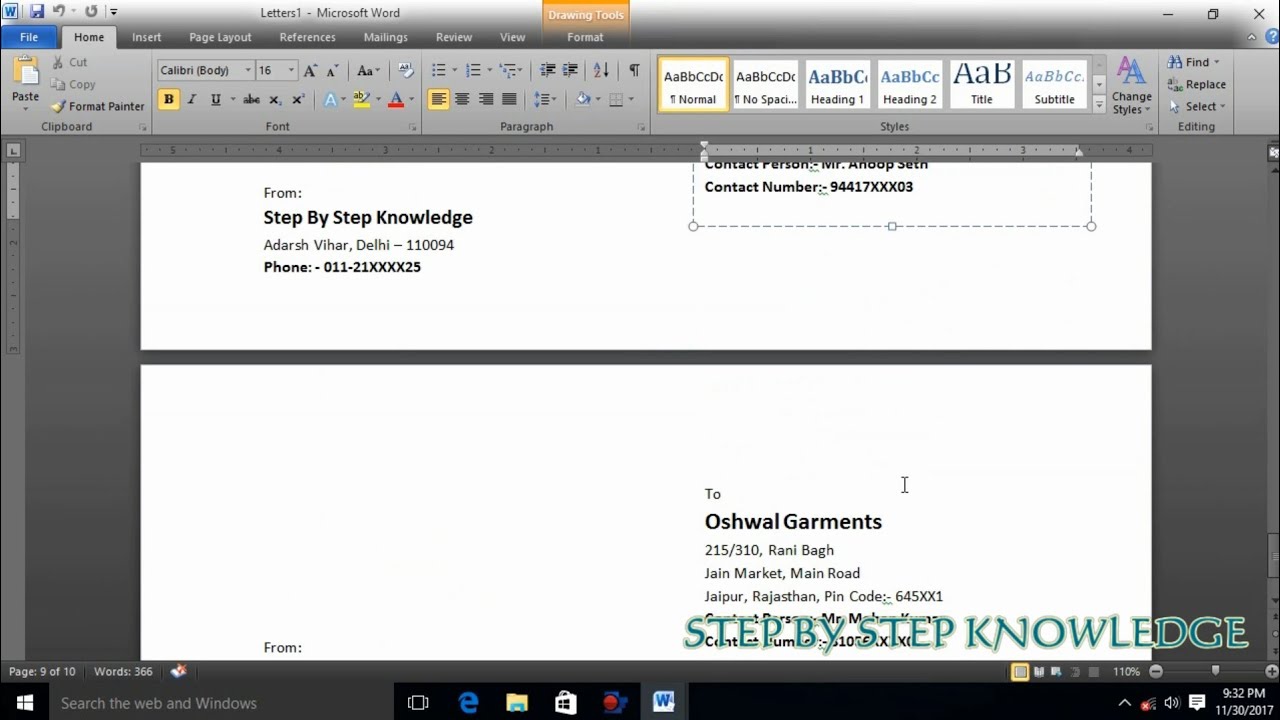
Task: Click the Cut command
Action: point(69,62)
